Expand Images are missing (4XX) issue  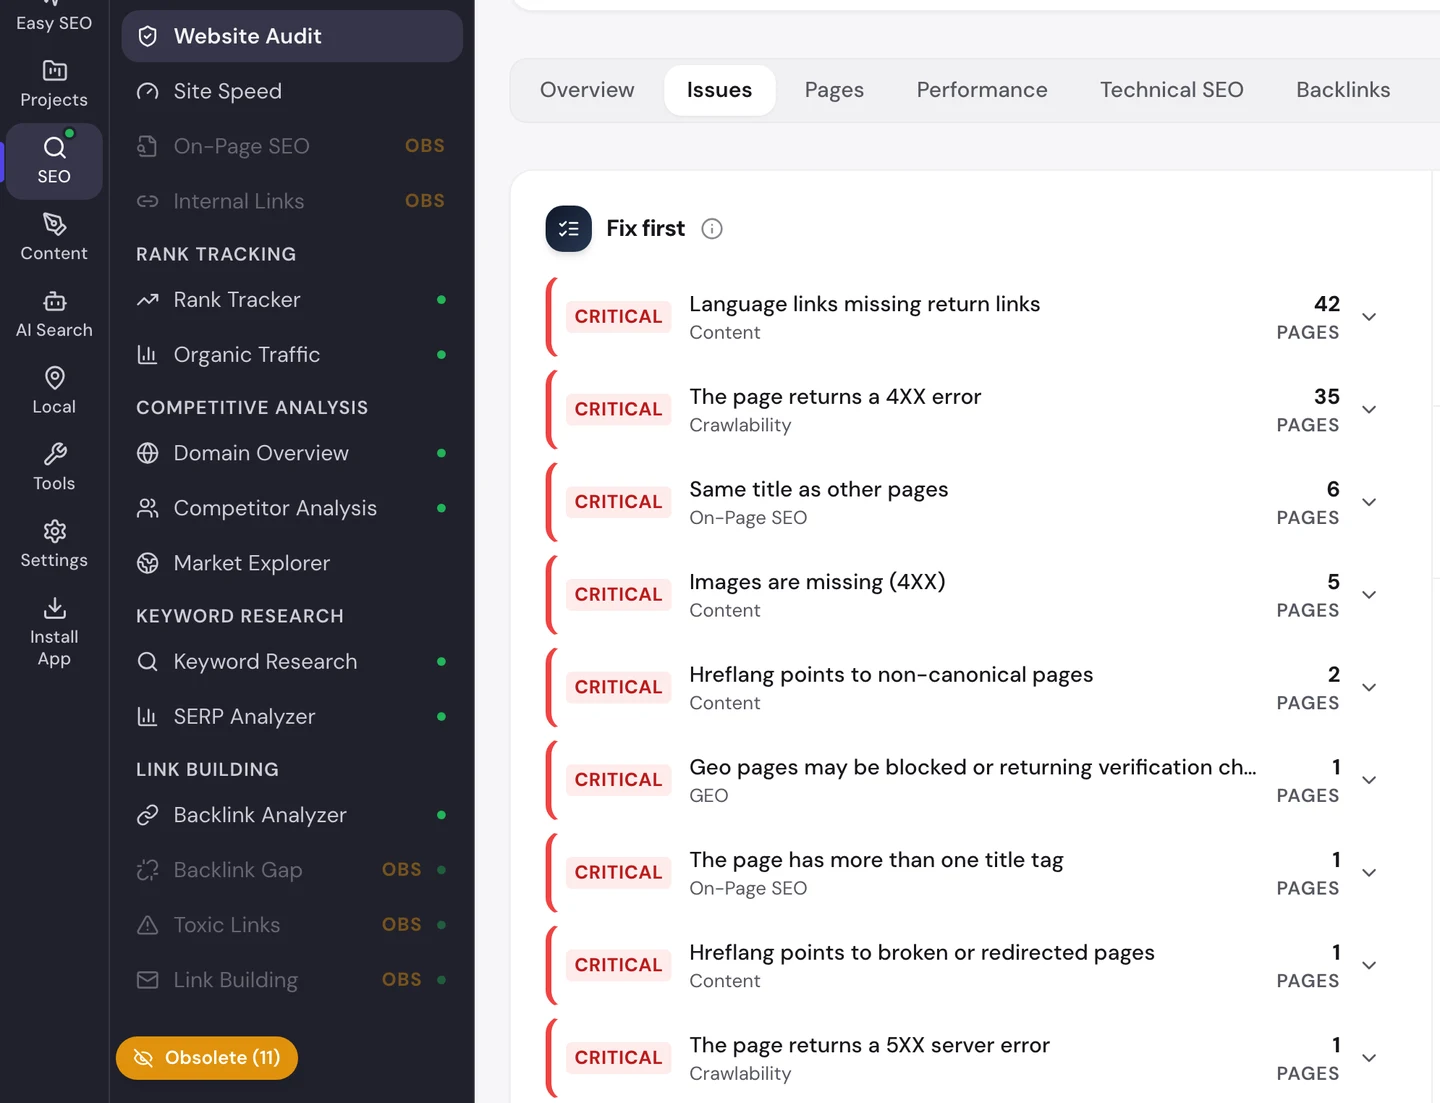1369,595
